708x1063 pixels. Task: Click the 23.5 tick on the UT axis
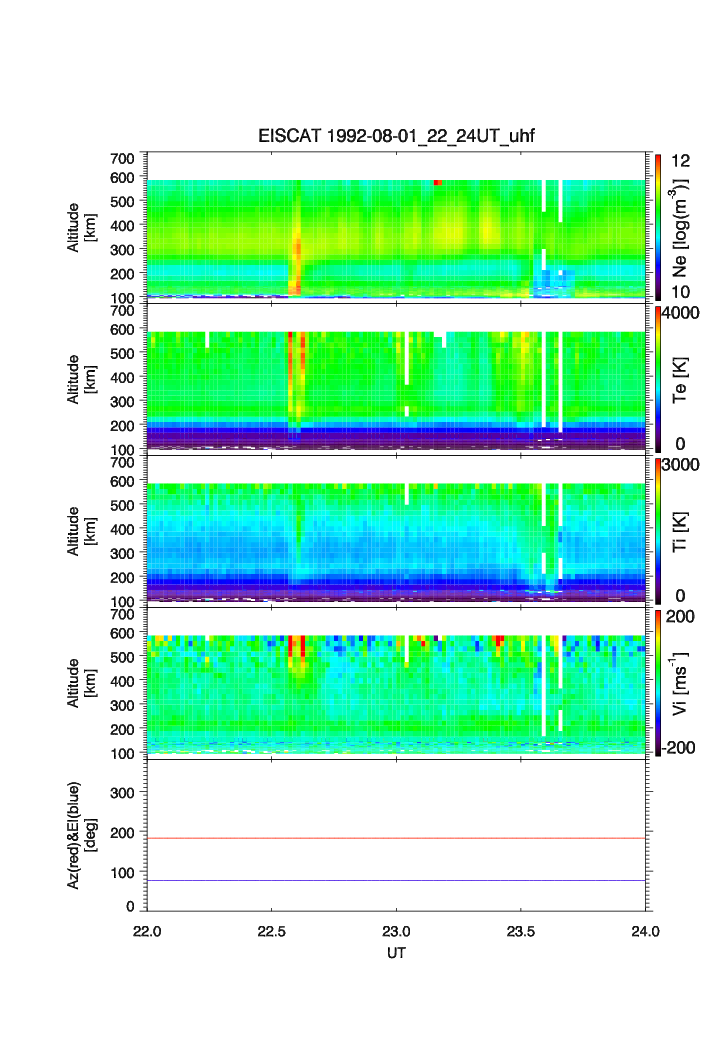tap(521, 931)
